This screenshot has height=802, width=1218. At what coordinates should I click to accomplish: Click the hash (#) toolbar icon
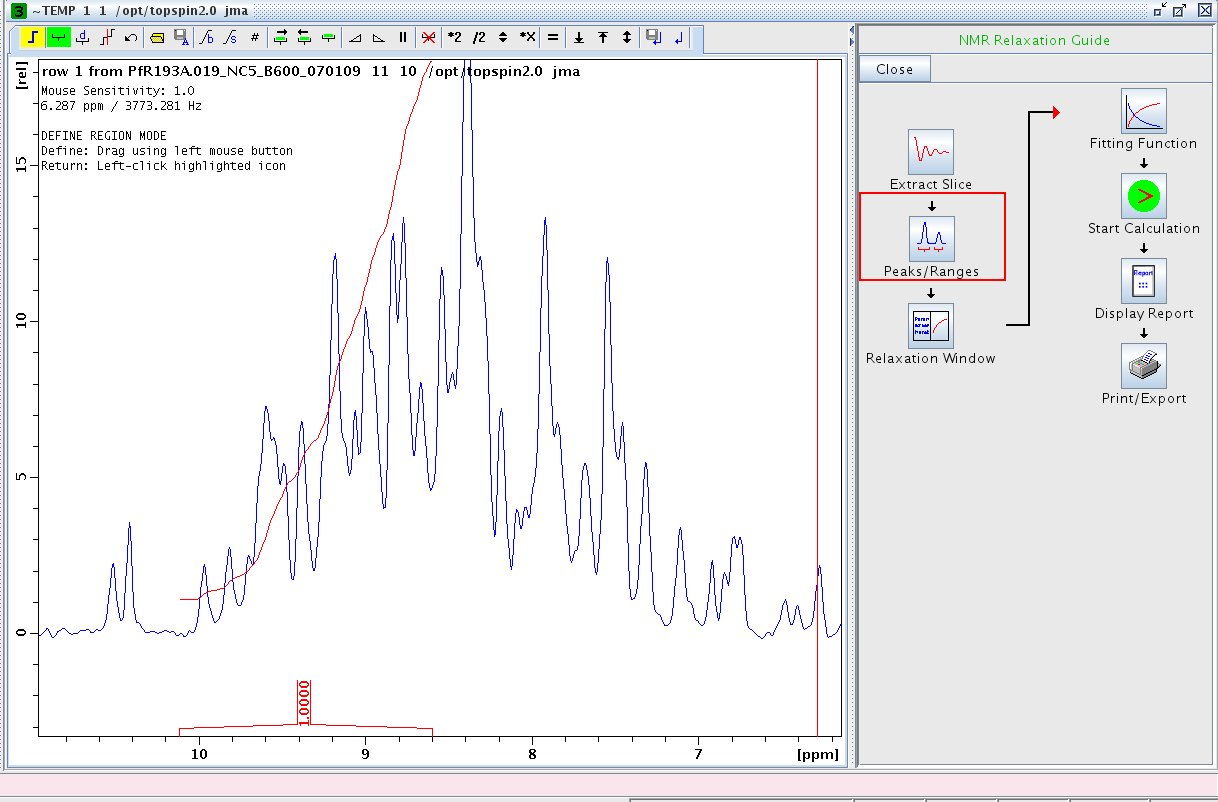255,37
